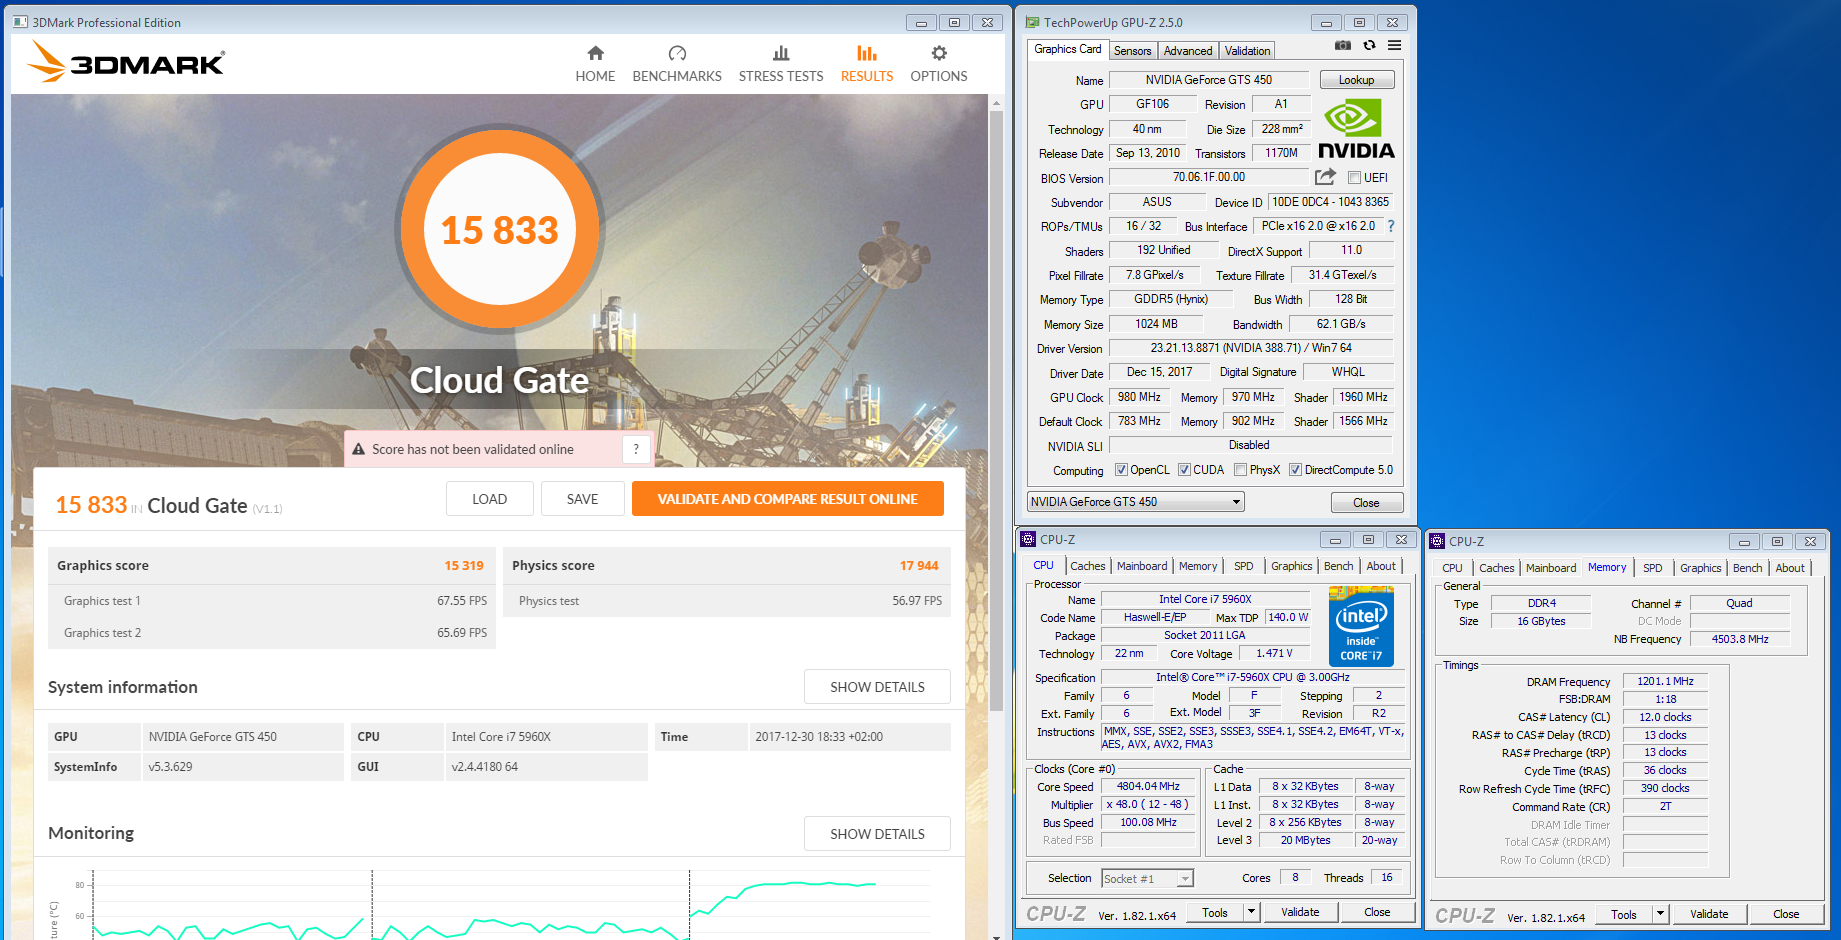Viewport: 1841px width, 940px height.
Task: Toggle the DirectCompute 5.0 checkbox
Action: click(1295, 470)
